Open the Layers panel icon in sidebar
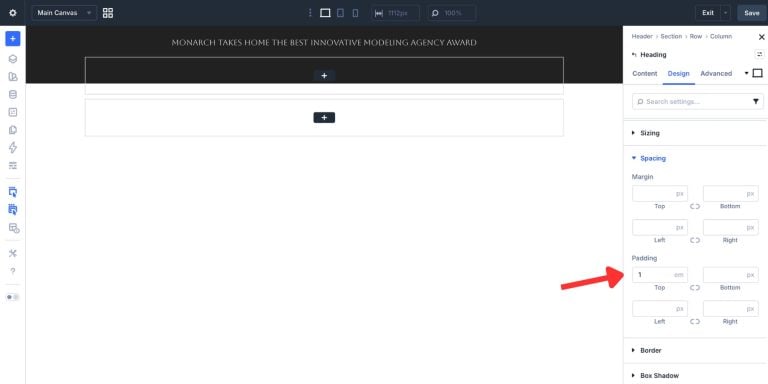Image resolution: width=768 pixels, height=384 pixels. (x=13, y=59)
